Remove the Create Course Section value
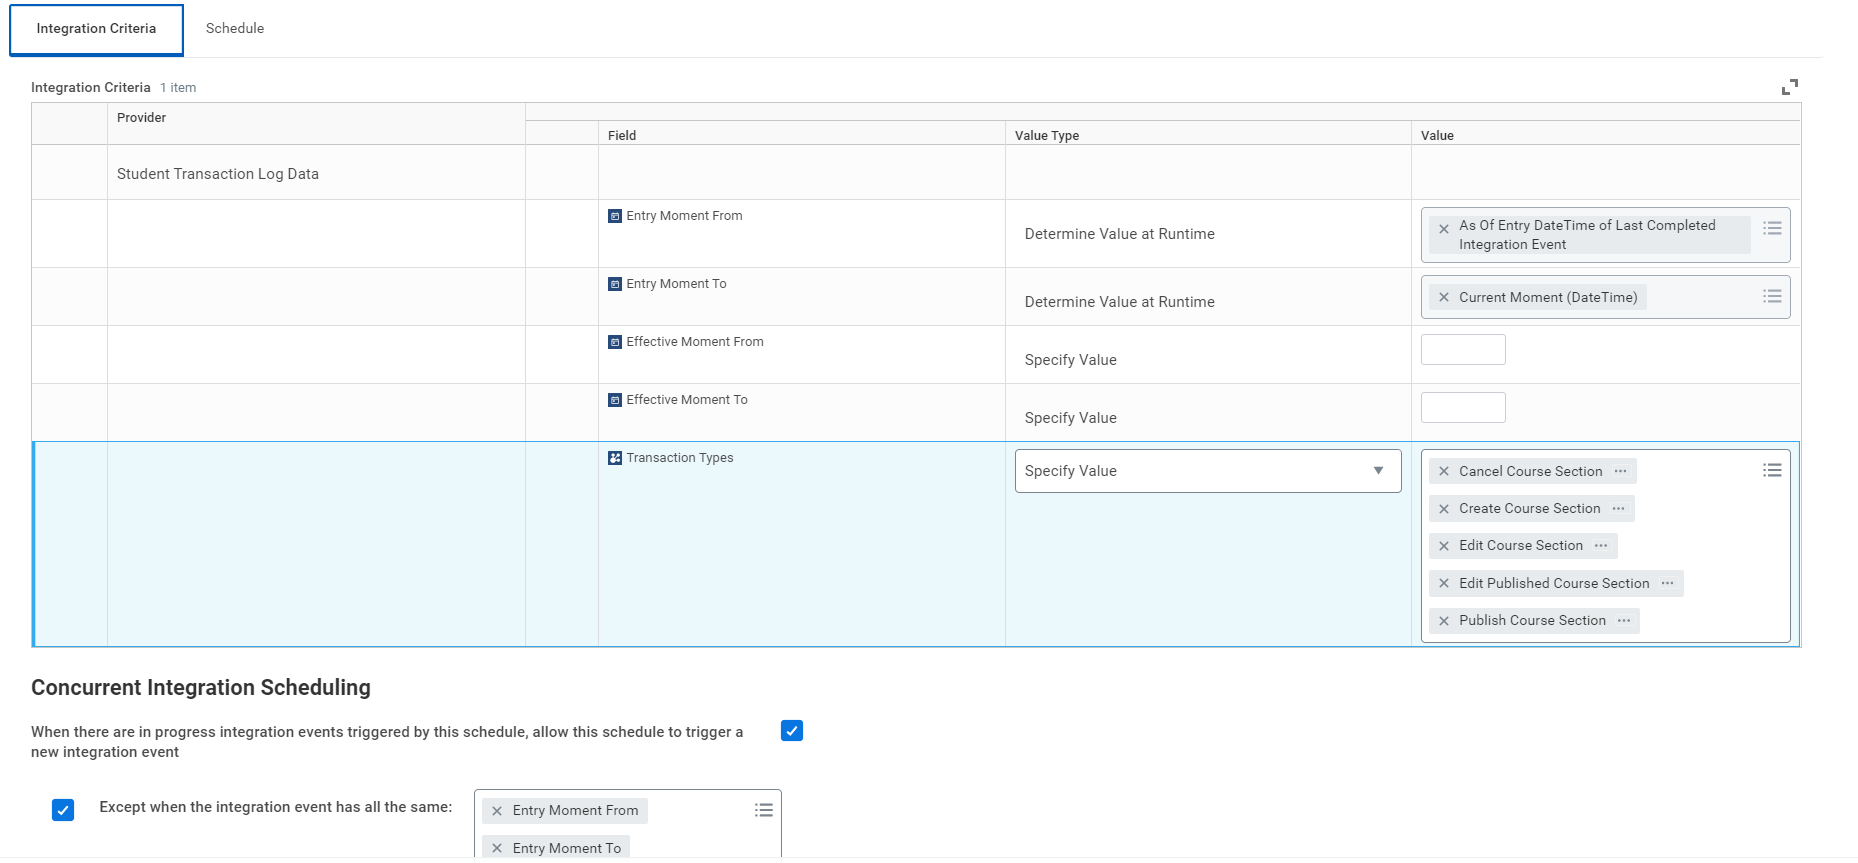This screenshot has height=863, width=1858. (1443, 509)
